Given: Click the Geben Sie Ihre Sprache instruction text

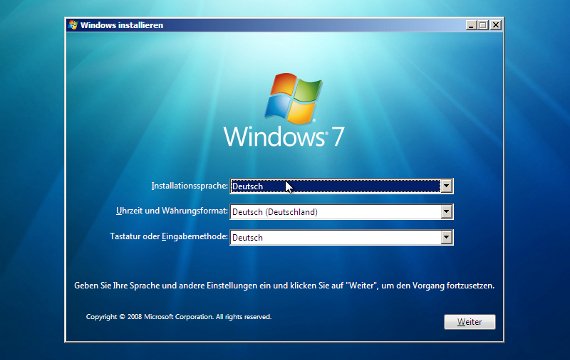Looking at the screenshot, I should (x=284, y=285).
